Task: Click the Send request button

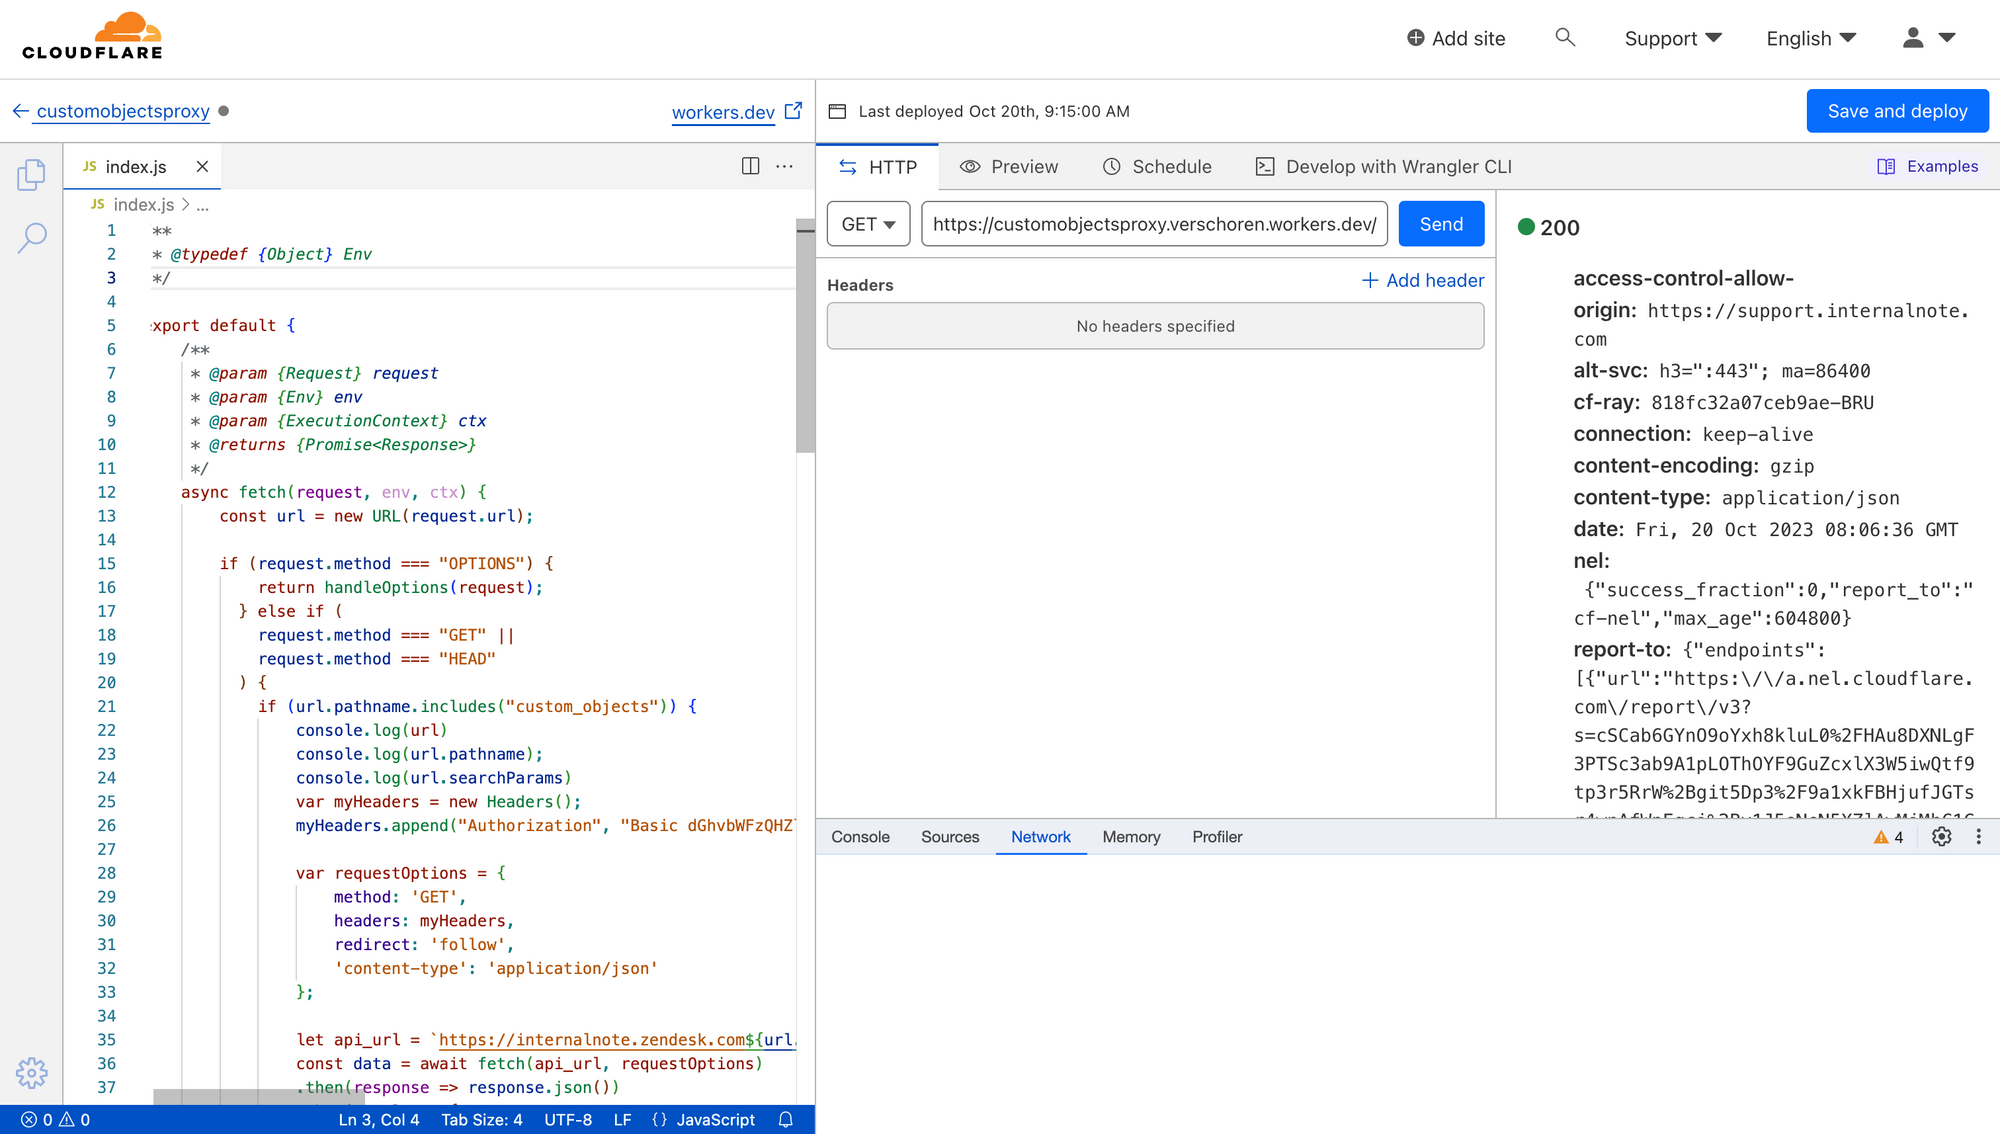Action: pos(1441,224)
